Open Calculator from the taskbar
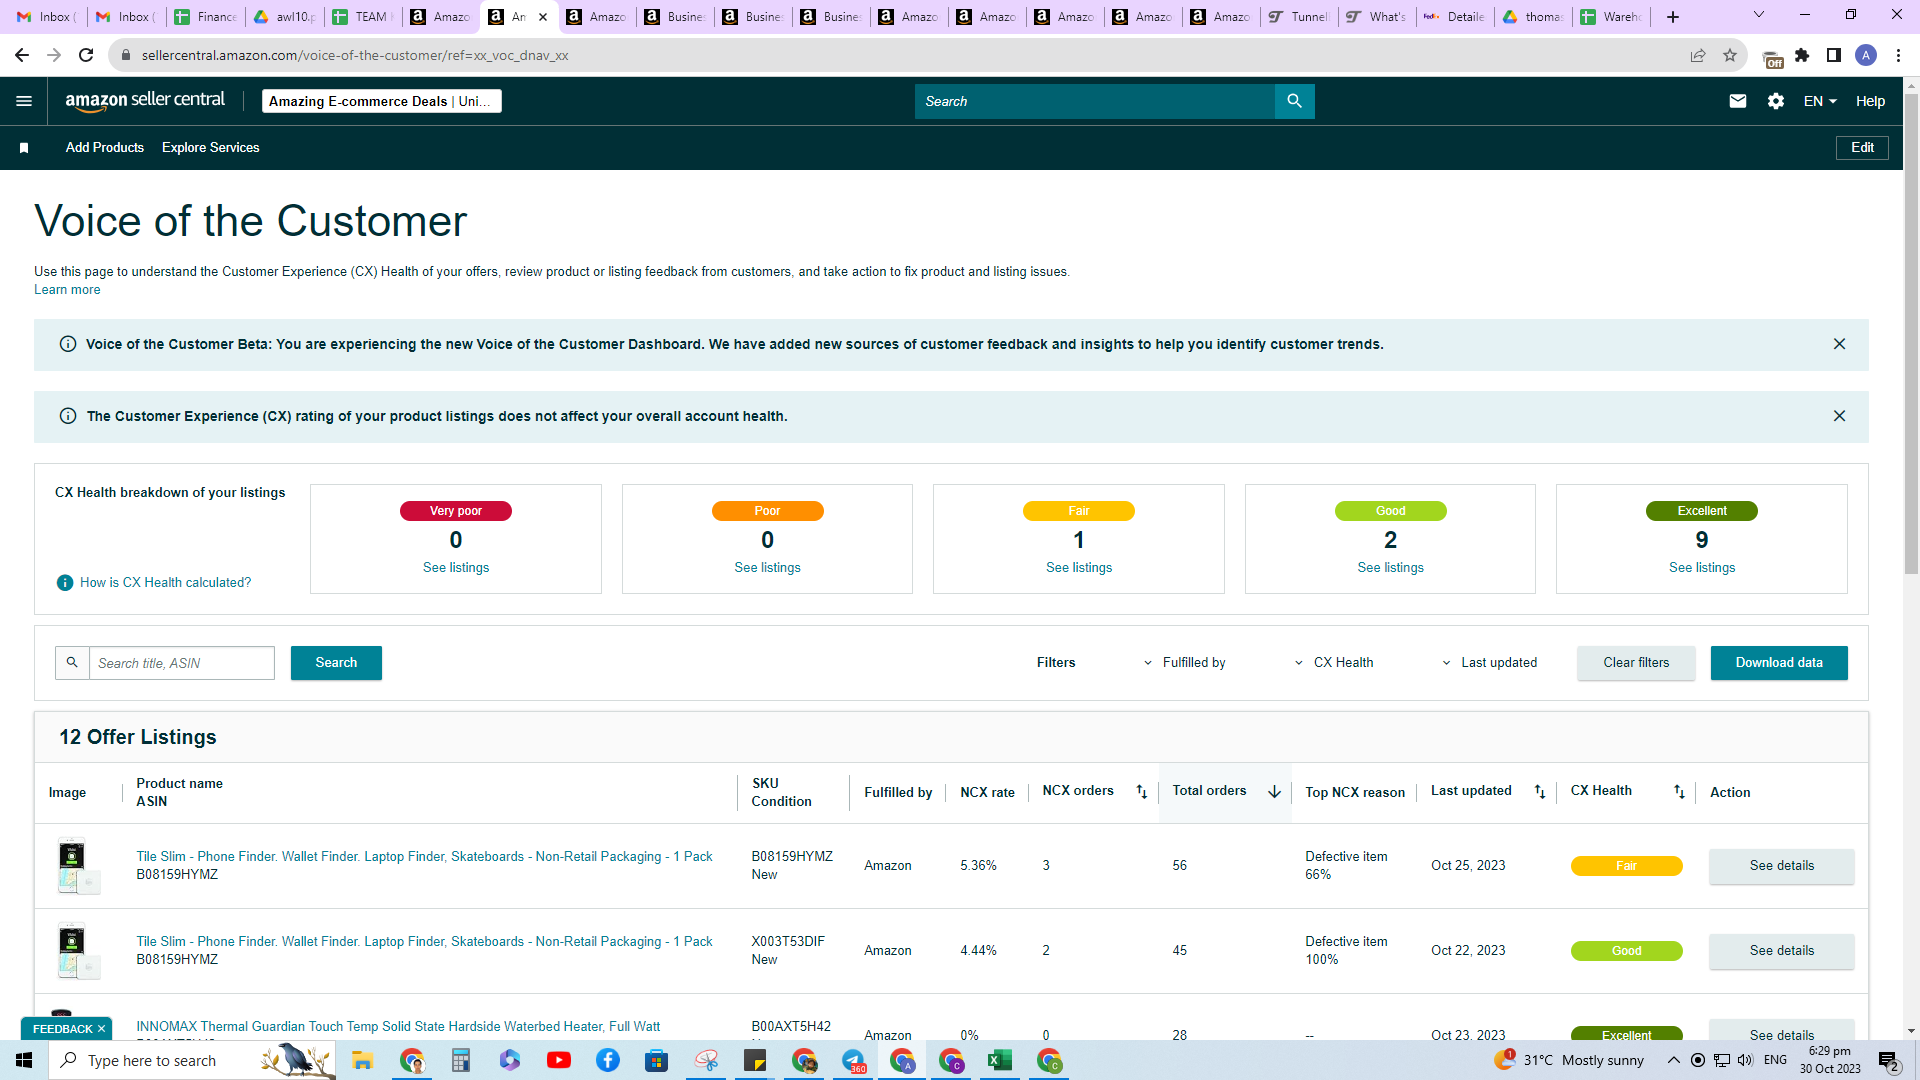Image resolution: width=1920 pixels, height=1080 pixels. click(x=461, y=1060)
